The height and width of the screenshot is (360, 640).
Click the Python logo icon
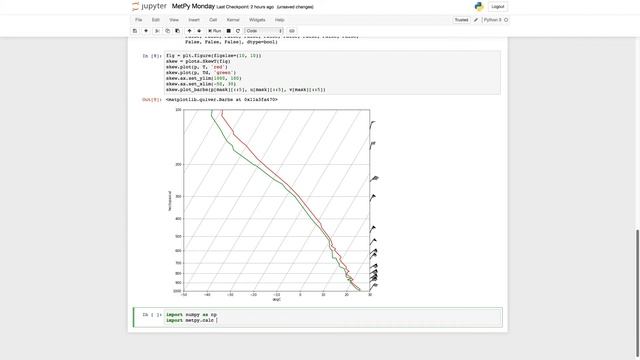point(479,7)
